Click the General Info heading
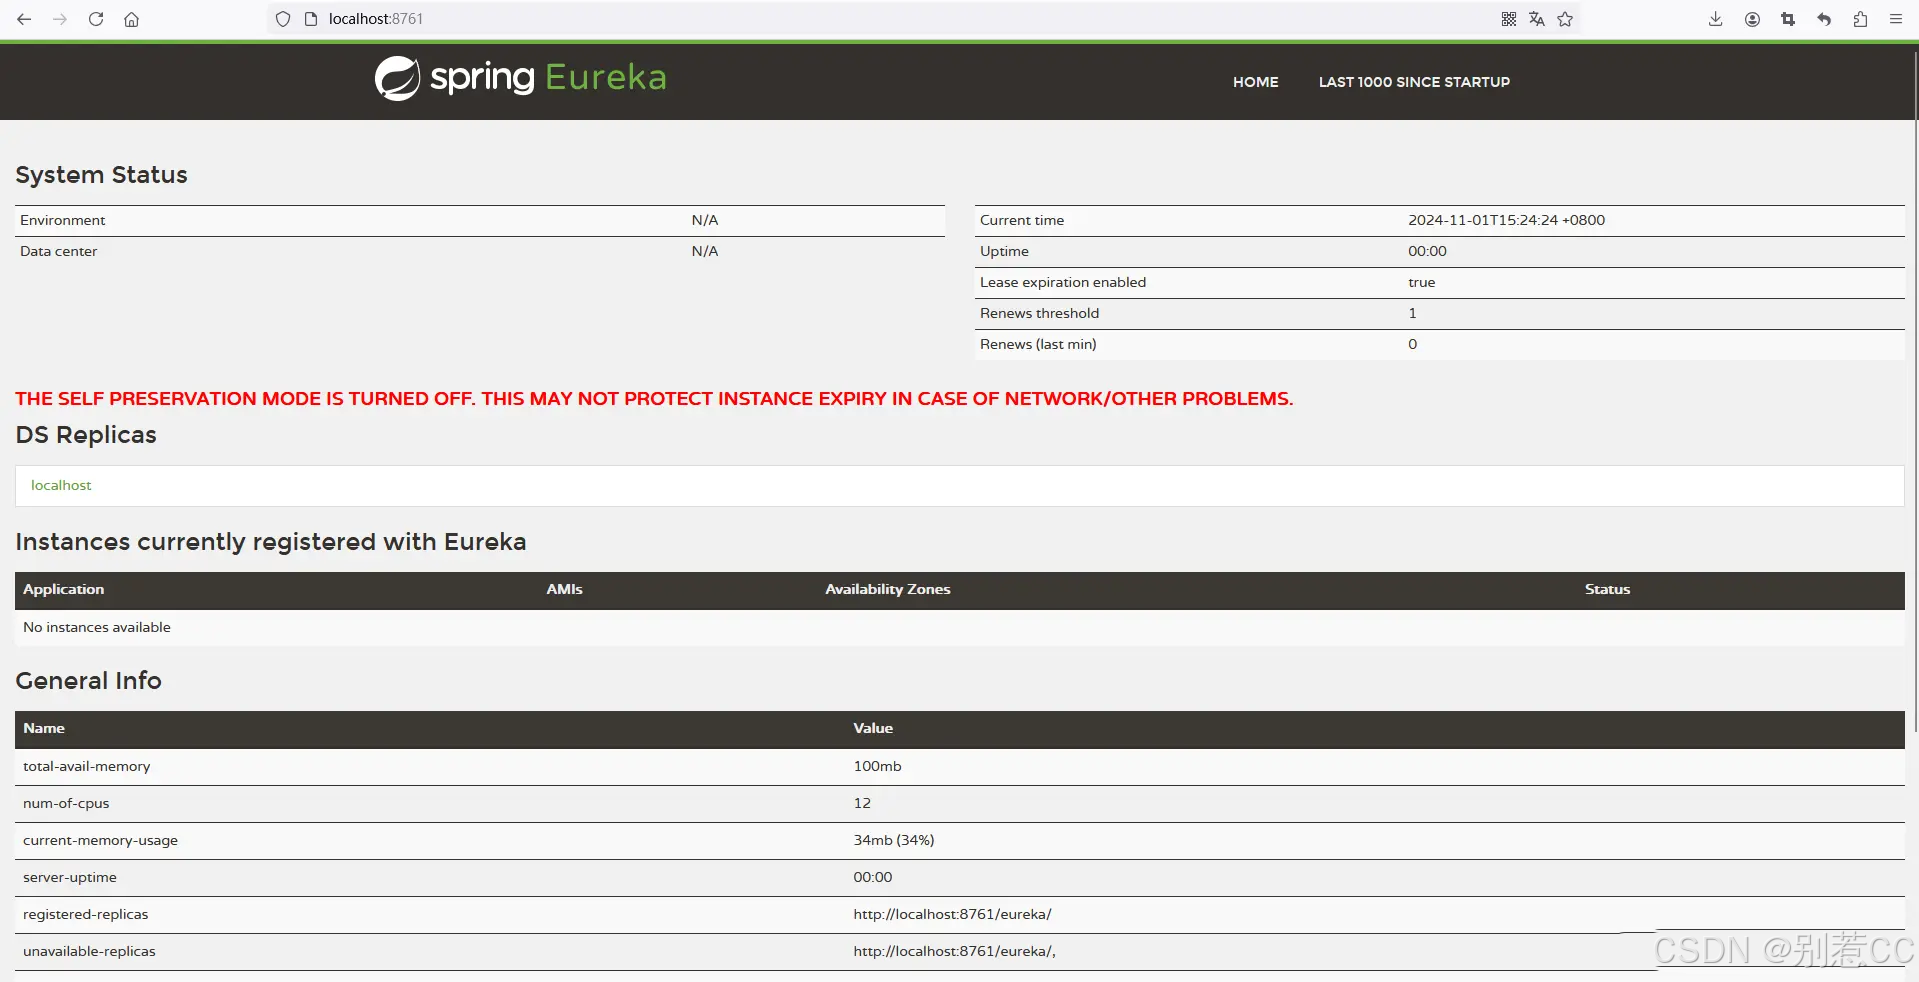This screenshot has height=982, width=1919. pyautogui.click(x=88, y=681)
